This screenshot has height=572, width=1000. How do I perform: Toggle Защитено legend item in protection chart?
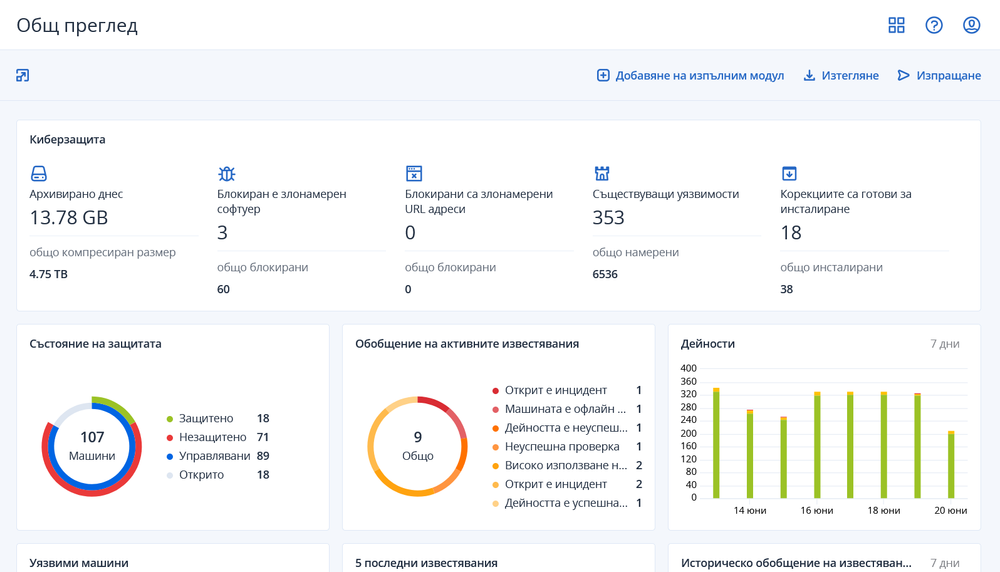point(205,419)
